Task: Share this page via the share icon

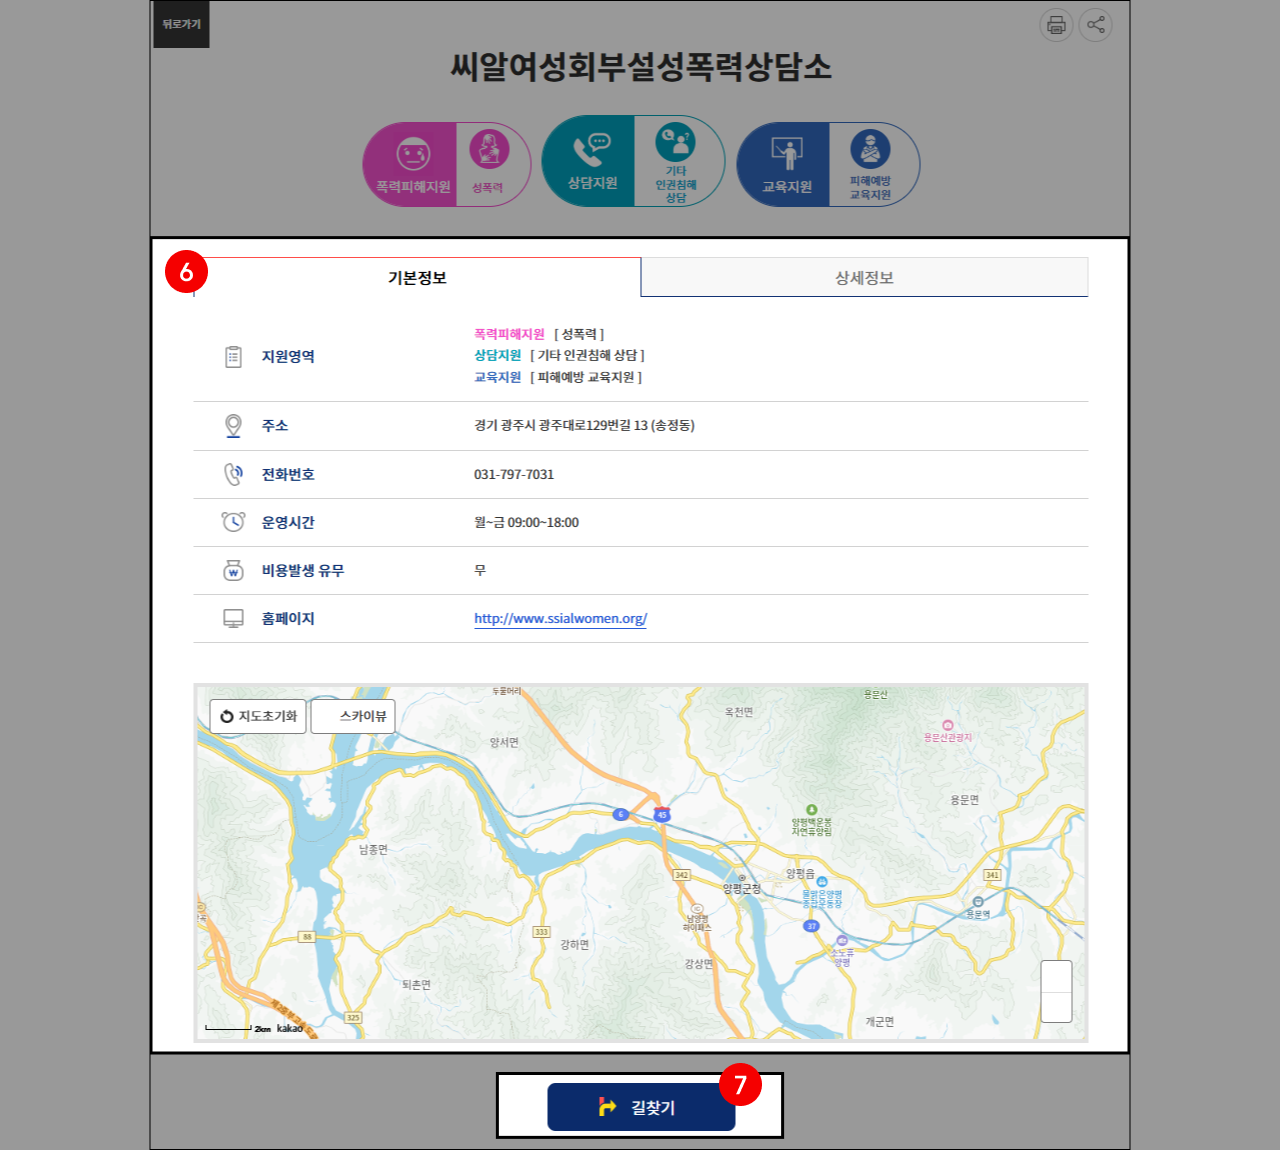Action: (1096, 25)
